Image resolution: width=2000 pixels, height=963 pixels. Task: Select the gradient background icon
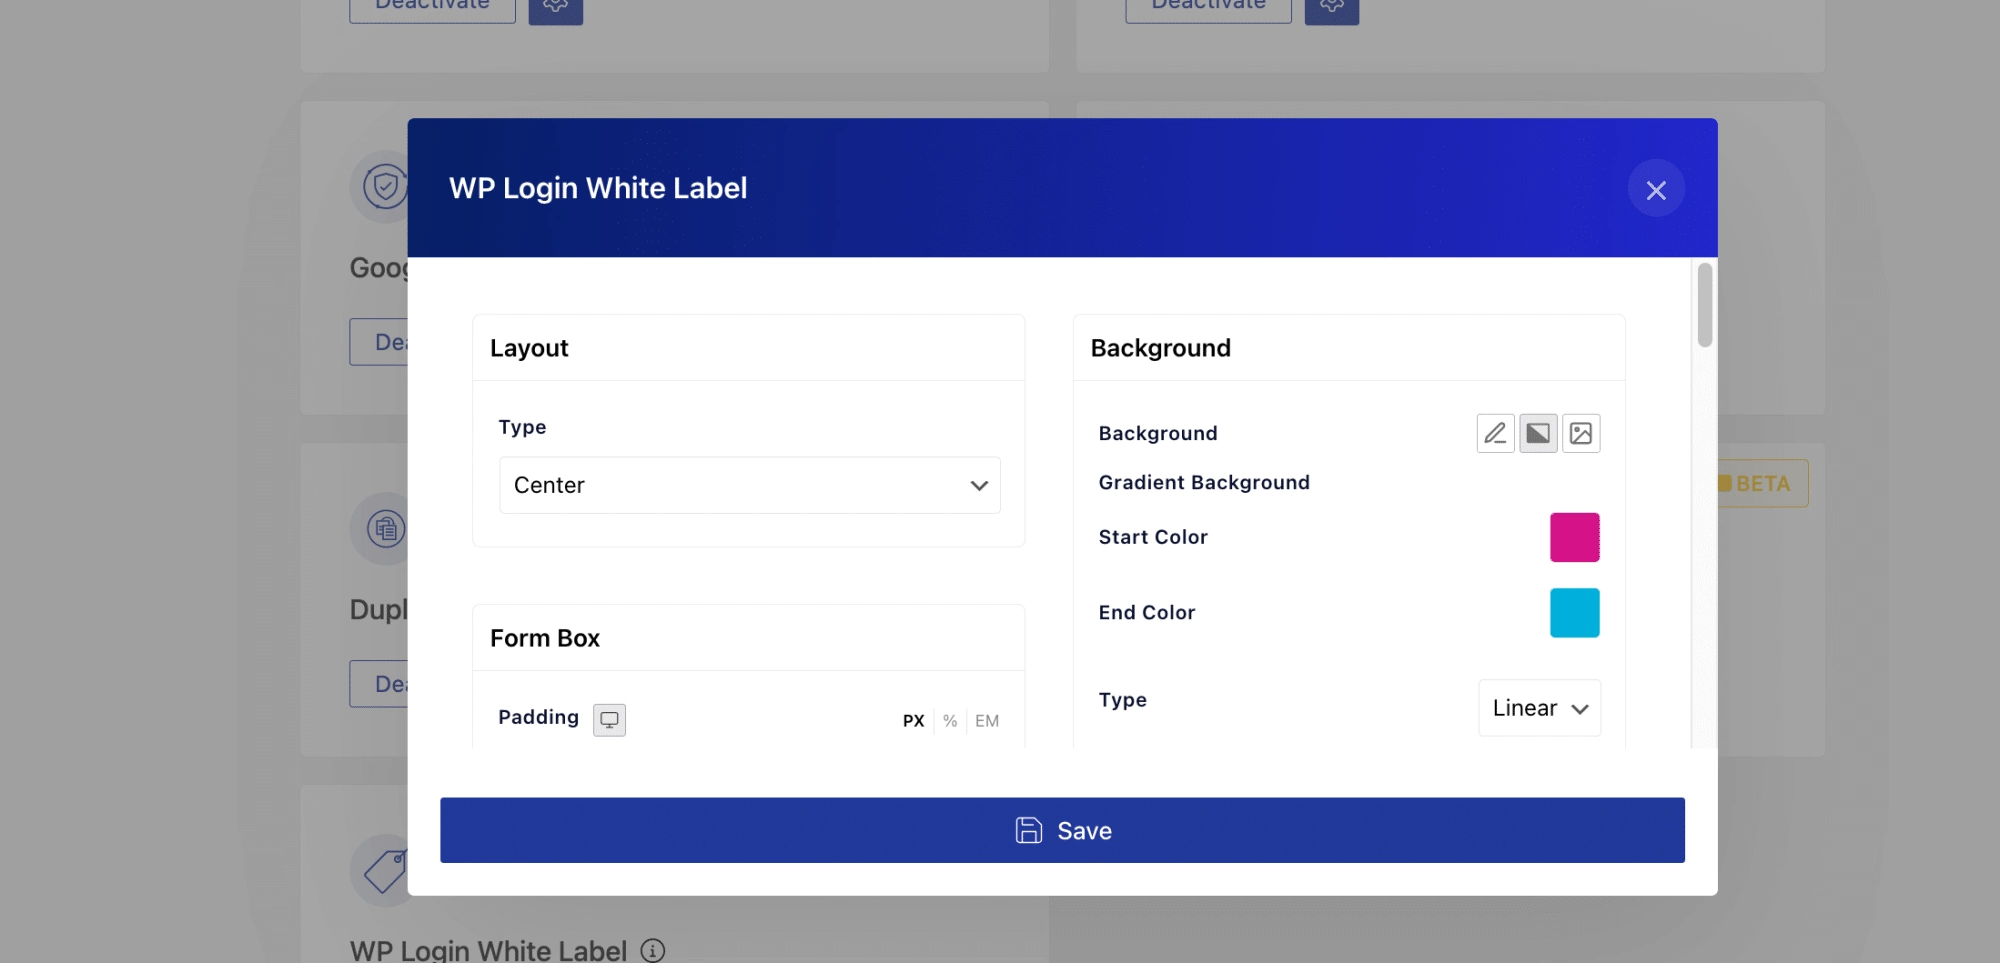[1538, 433]
